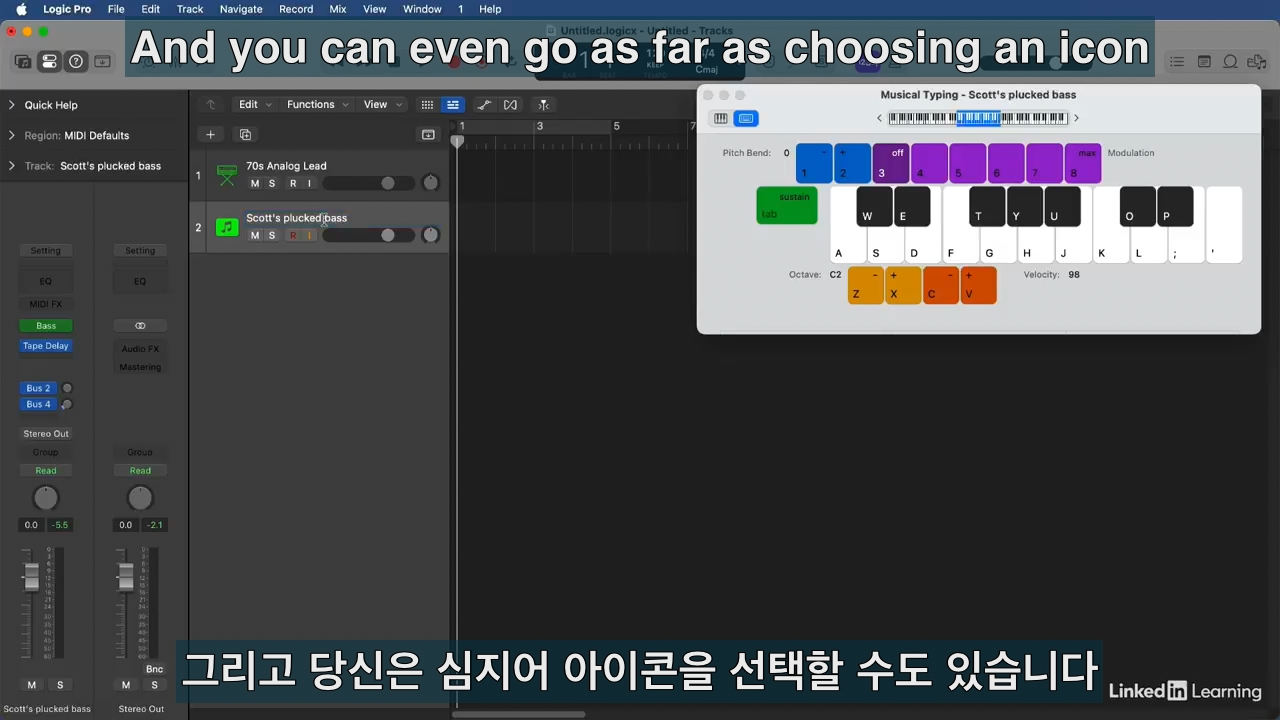The width and height of the screenshot is (1280, 720).
Task: Solo the Scott's plucked bass track header
Action: click(x=272, y=235)
